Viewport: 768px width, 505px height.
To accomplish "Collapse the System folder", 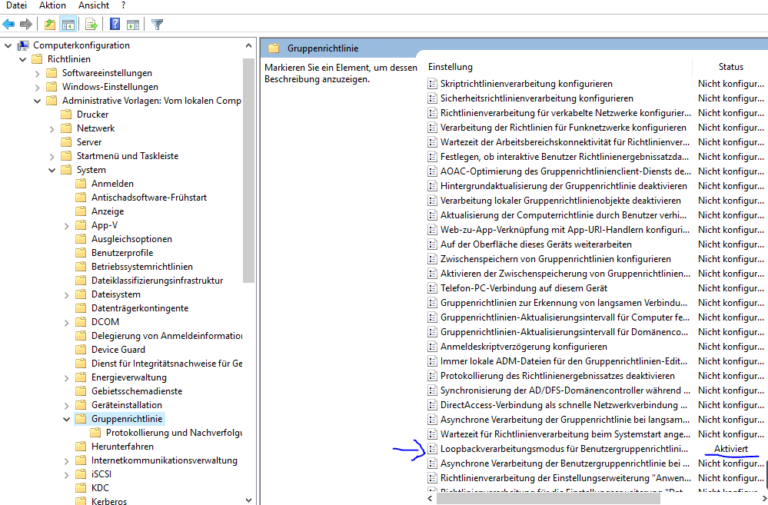I will pos(53,170).
